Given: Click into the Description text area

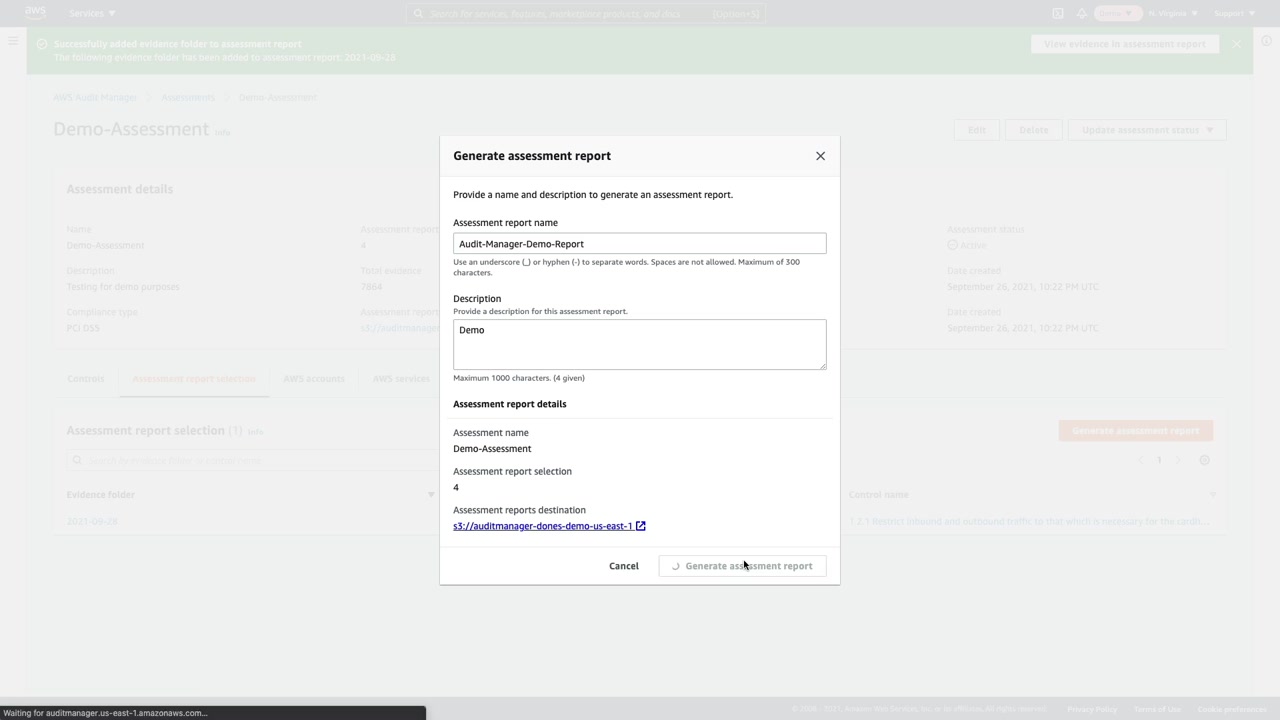Looking at the screenshot, I should coord(640,344).
